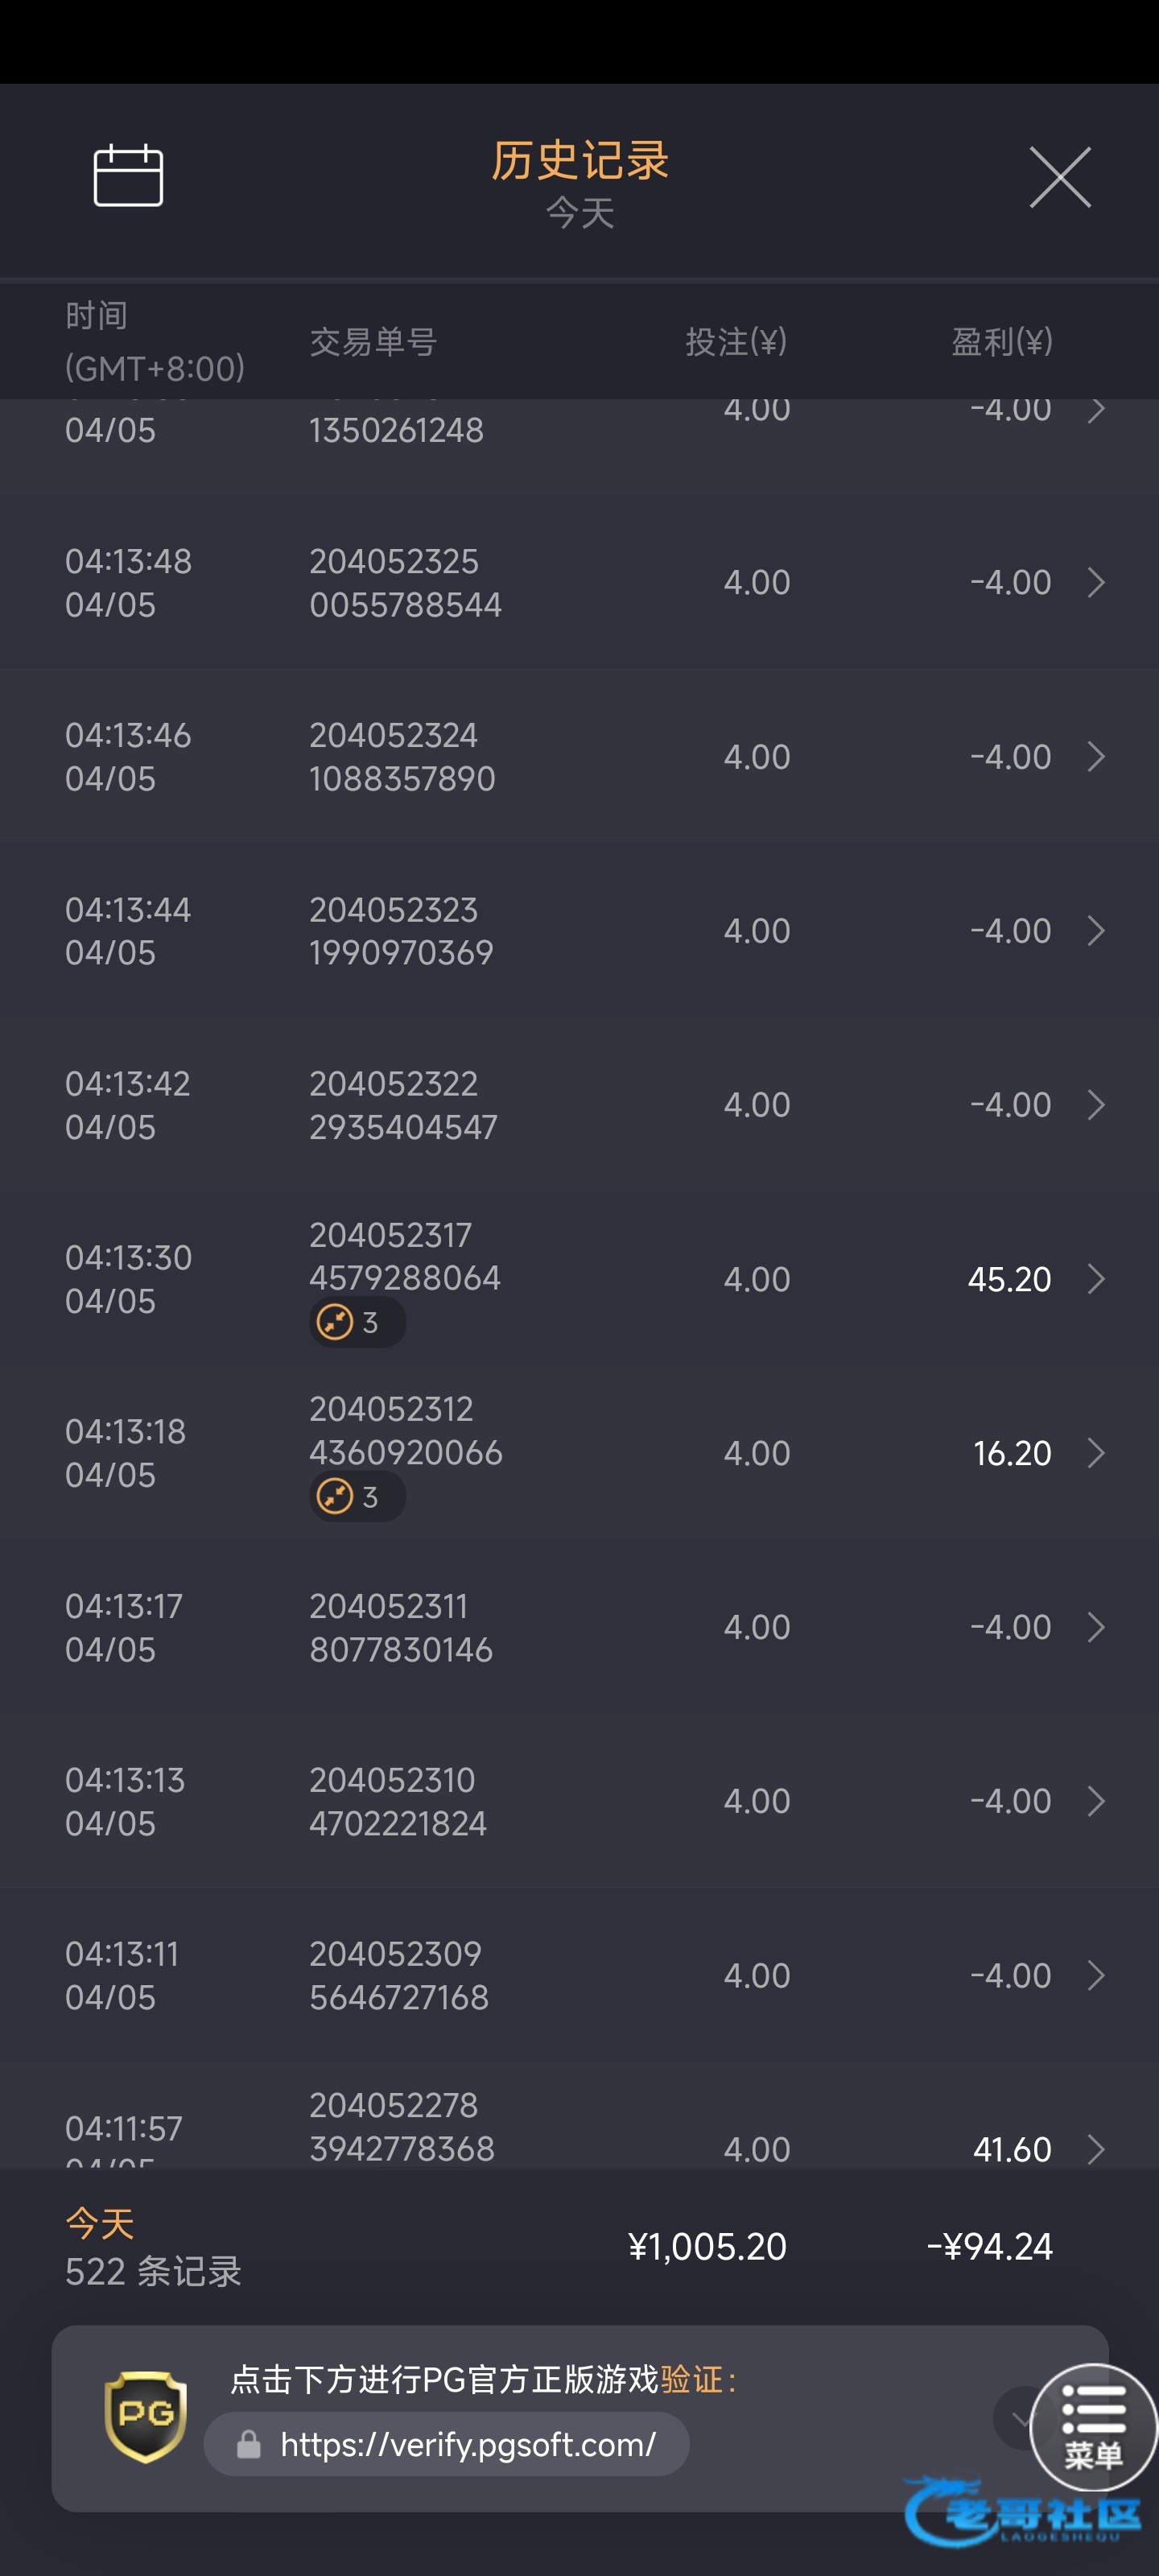Expand the 45.20 profit record chevron
This screenshot has height=2576, width=1159.
[x=1096, y=1279]
